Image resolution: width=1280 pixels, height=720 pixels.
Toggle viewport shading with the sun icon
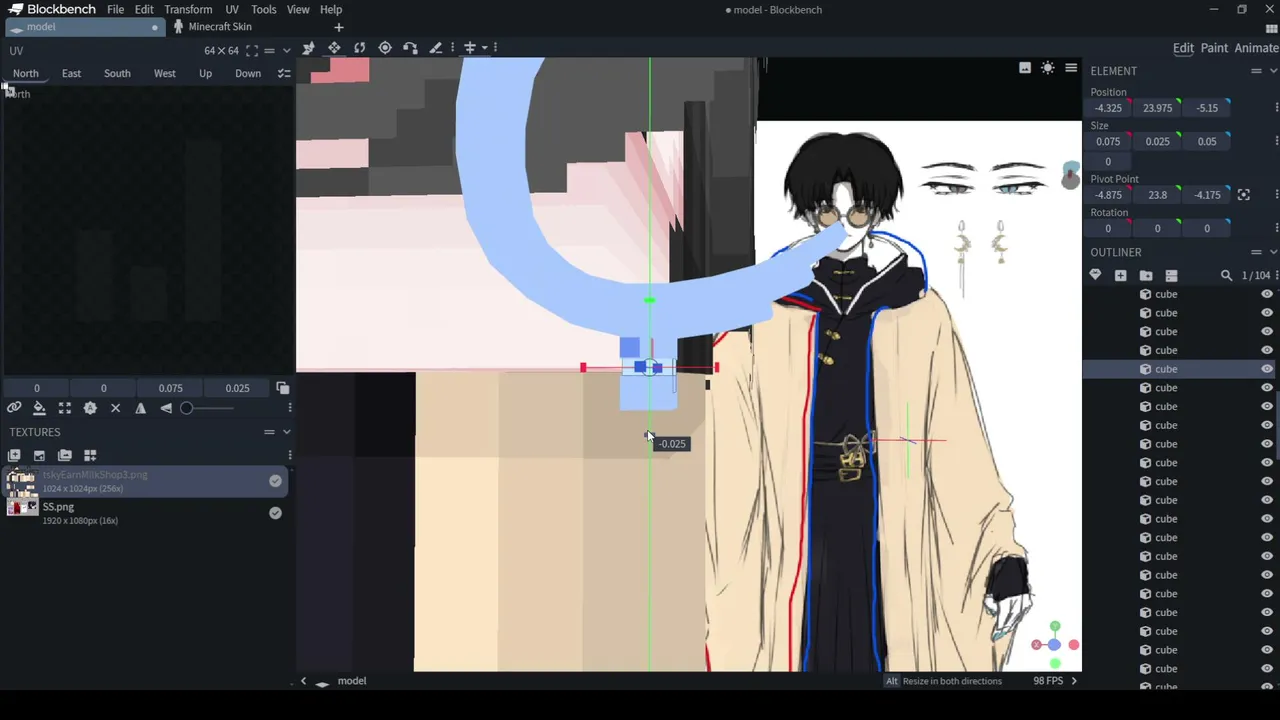(1047, 68)
